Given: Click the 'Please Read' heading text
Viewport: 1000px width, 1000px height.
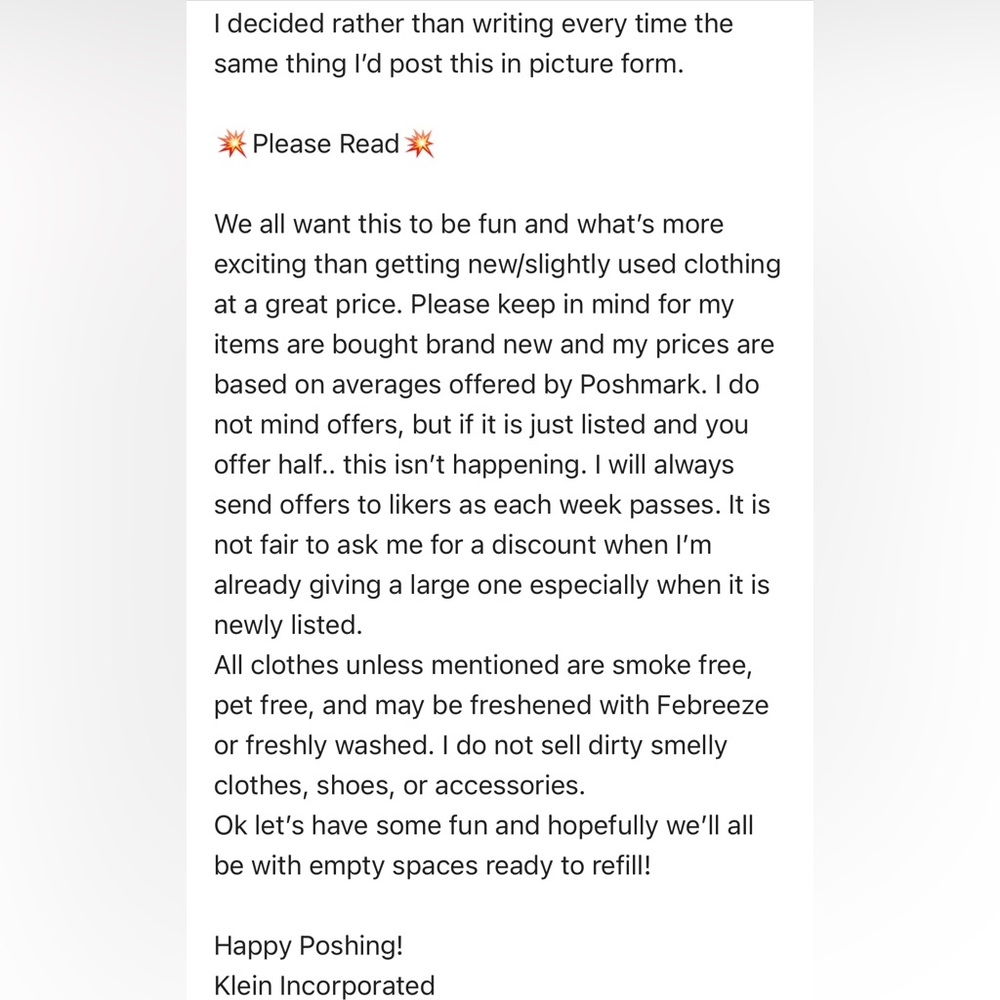Looking at the screenshot, I should point(325,144).
